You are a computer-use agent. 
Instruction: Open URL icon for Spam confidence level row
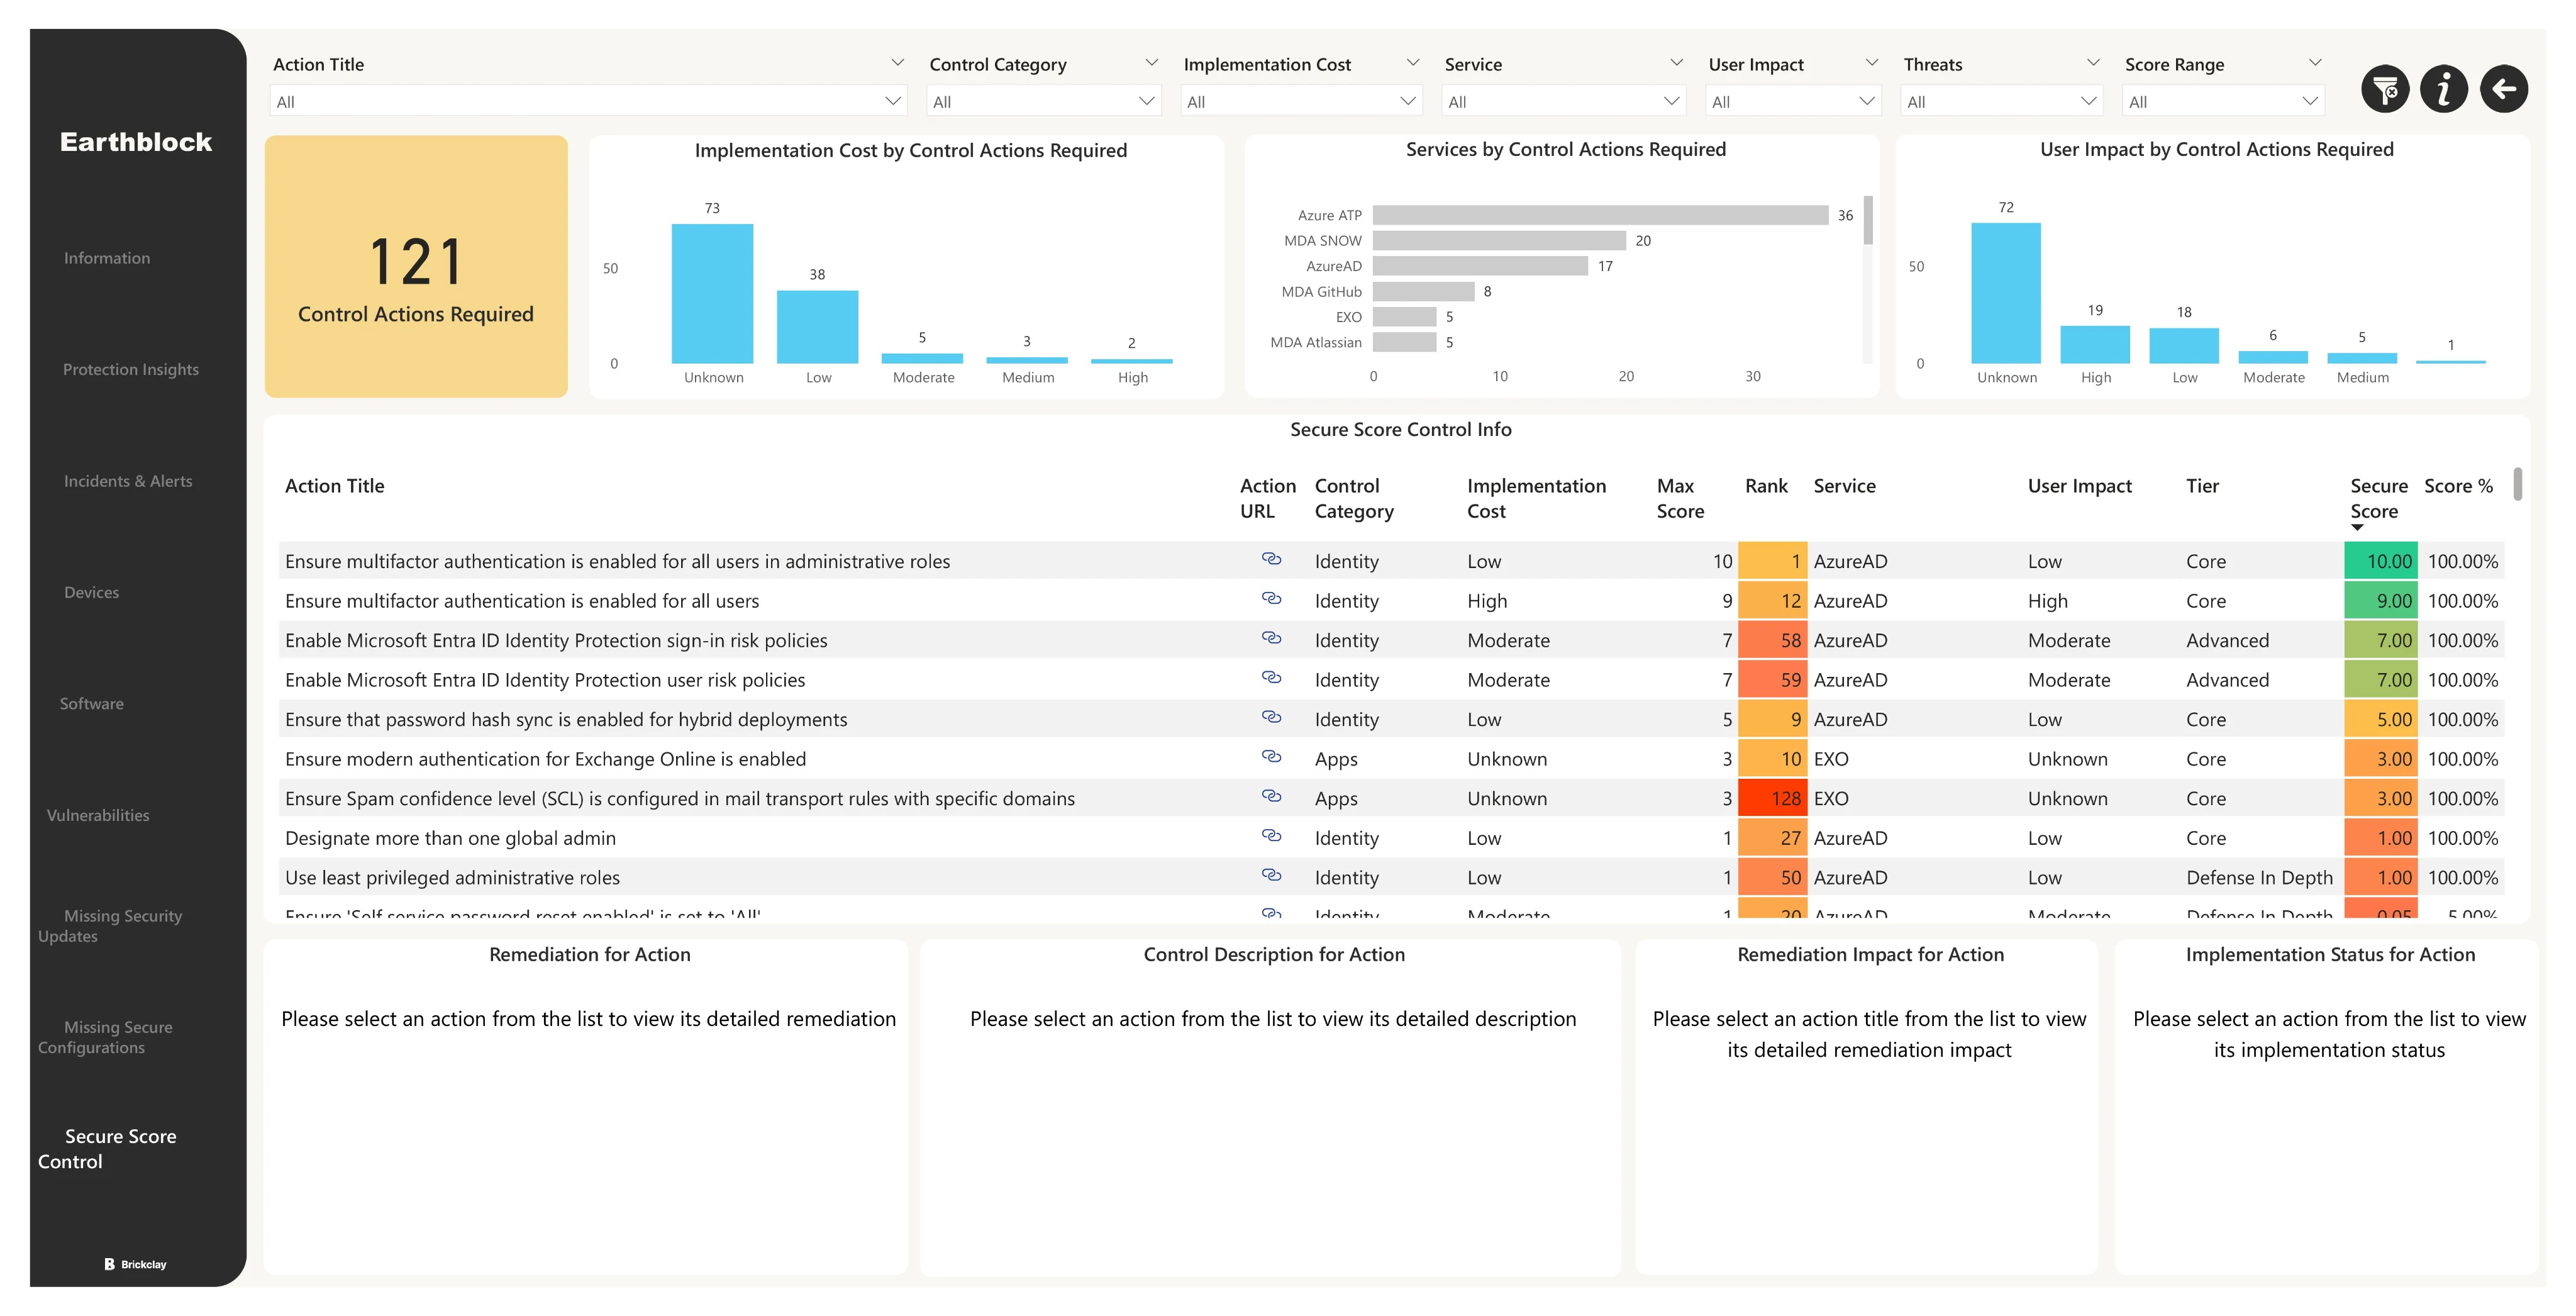tap(1271, 796)
